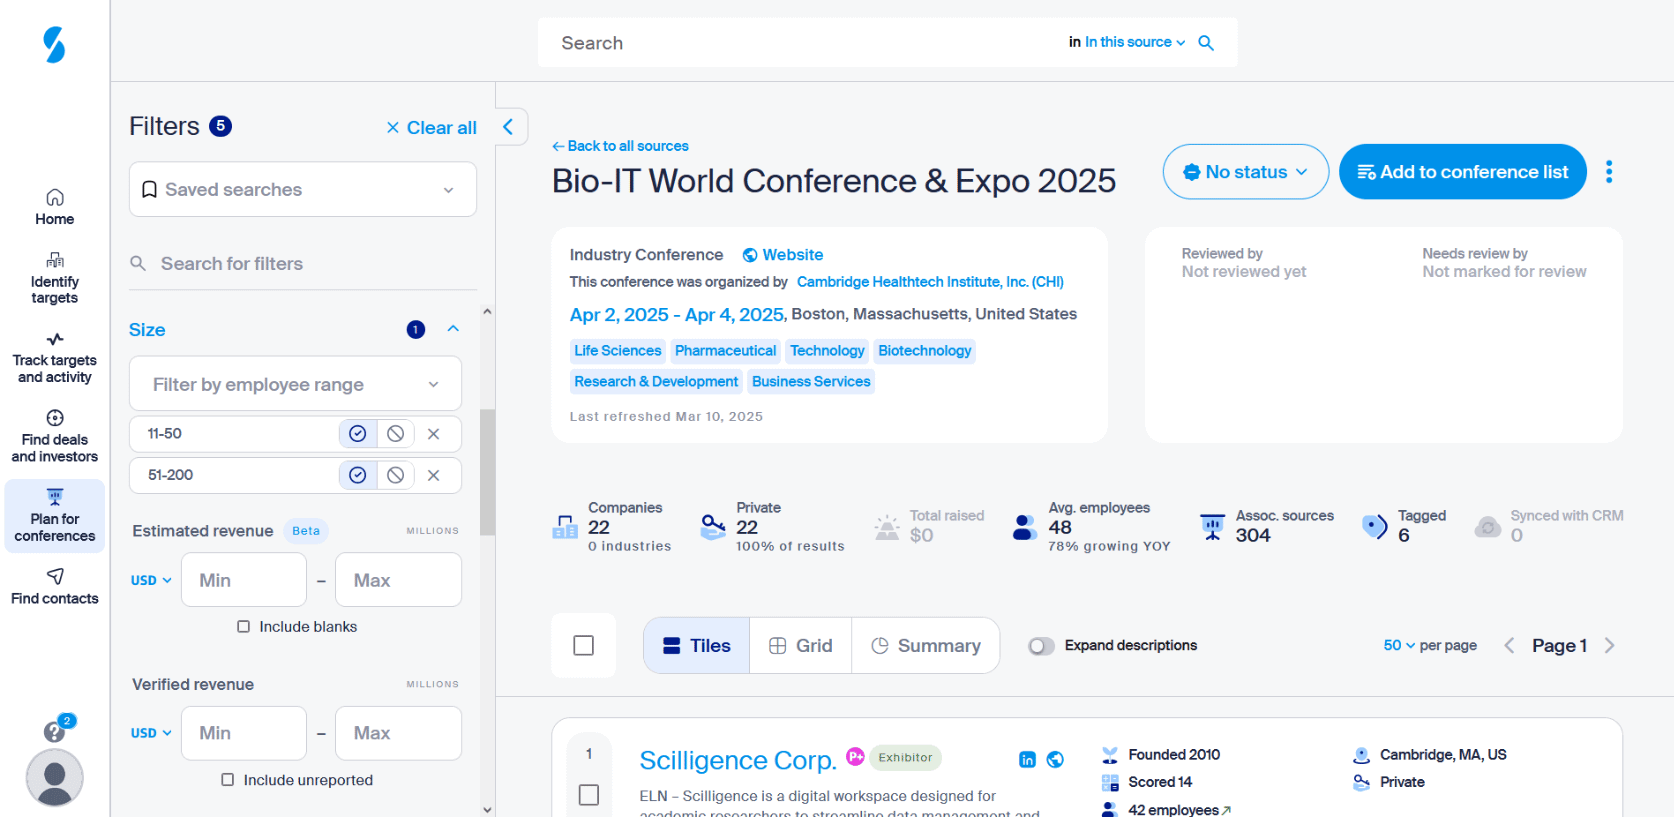Open Plan for conferences section

[54, 516]
